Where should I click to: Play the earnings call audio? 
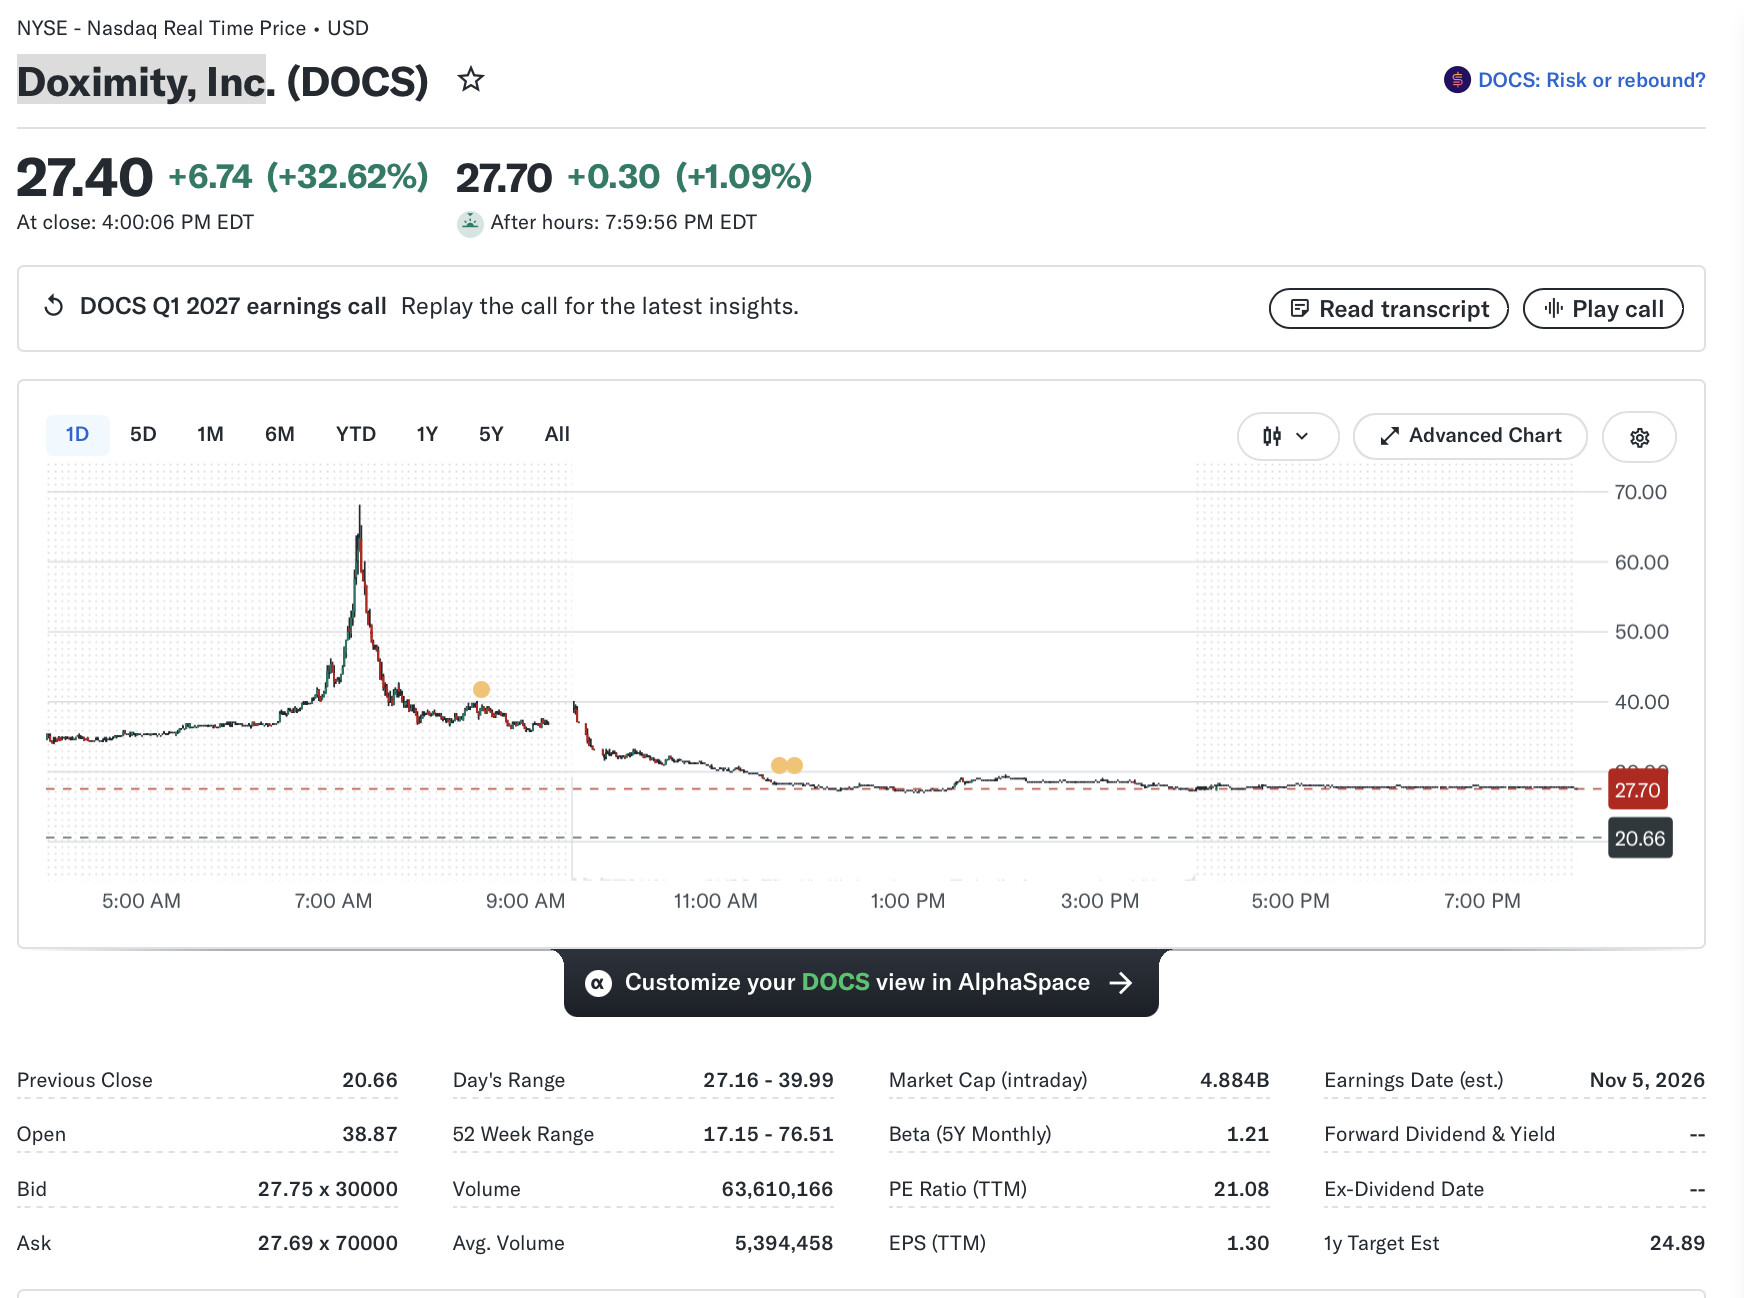pos(1603,309)
